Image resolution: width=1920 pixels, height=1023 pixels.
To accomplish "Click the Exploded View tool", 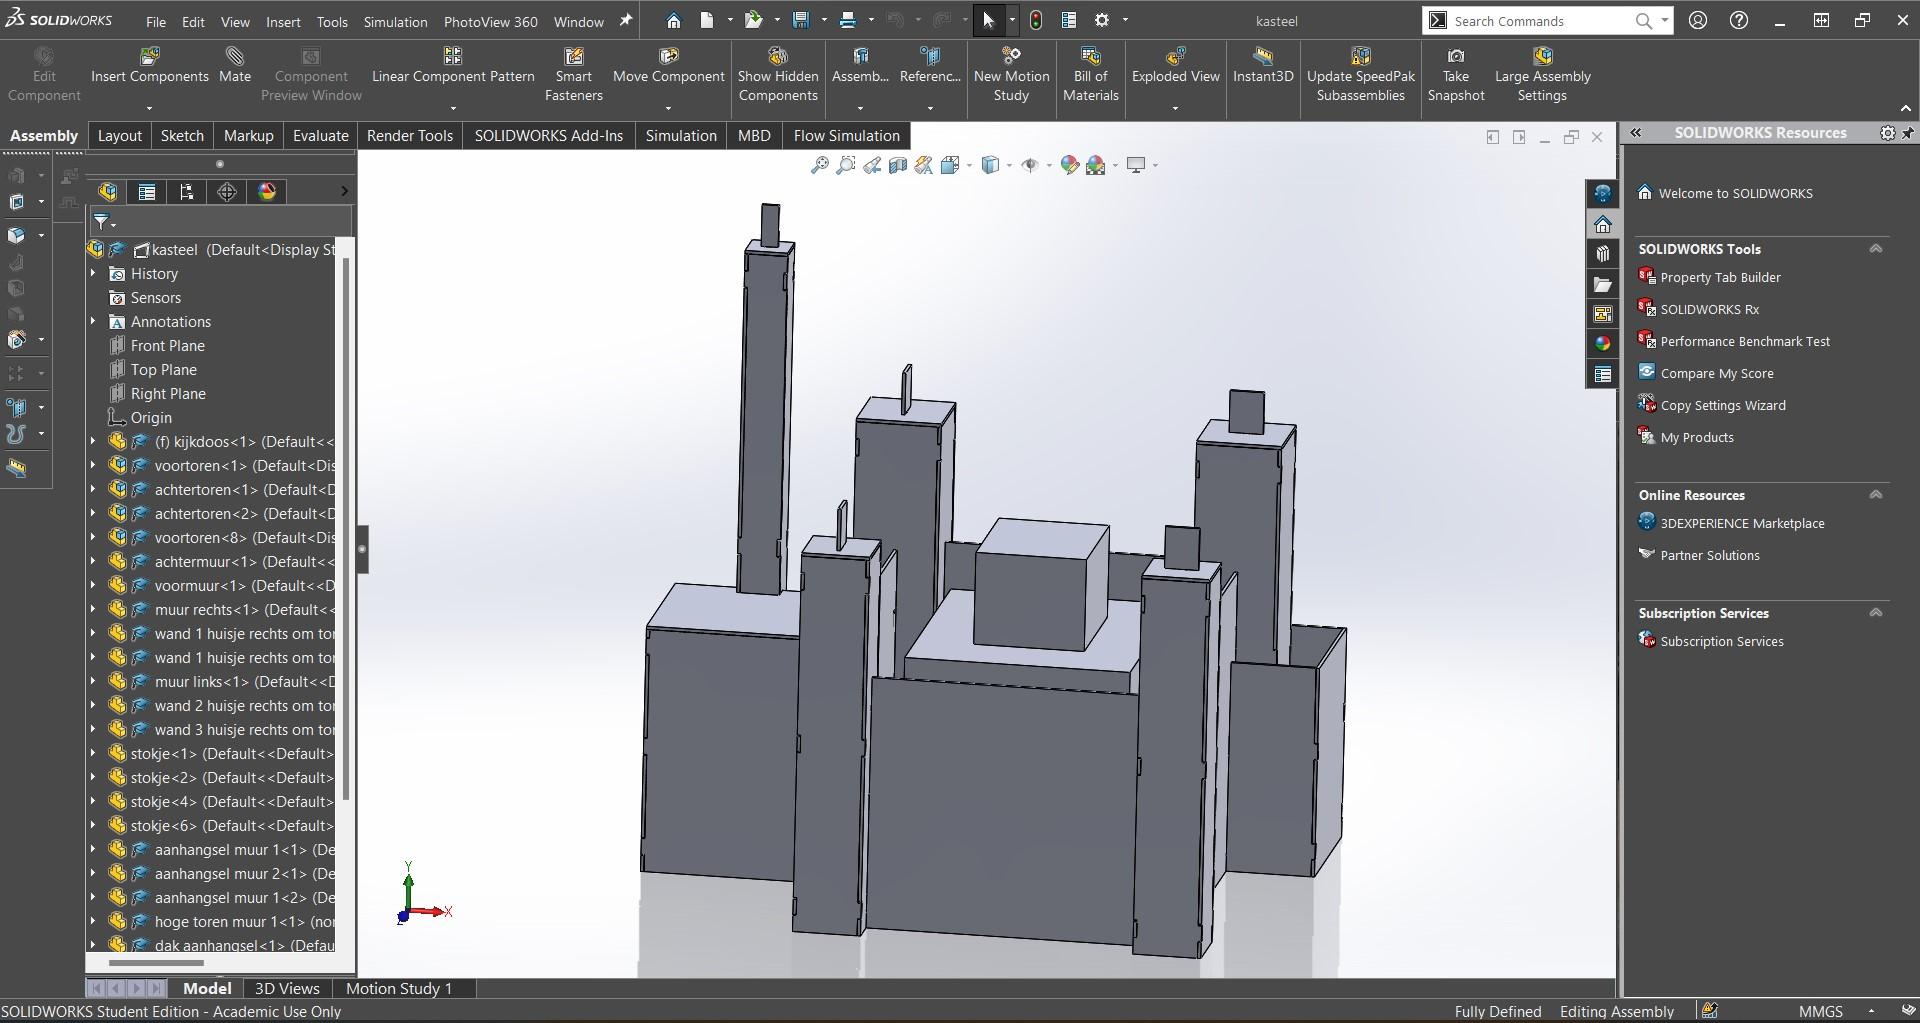I will (1175, 66).
